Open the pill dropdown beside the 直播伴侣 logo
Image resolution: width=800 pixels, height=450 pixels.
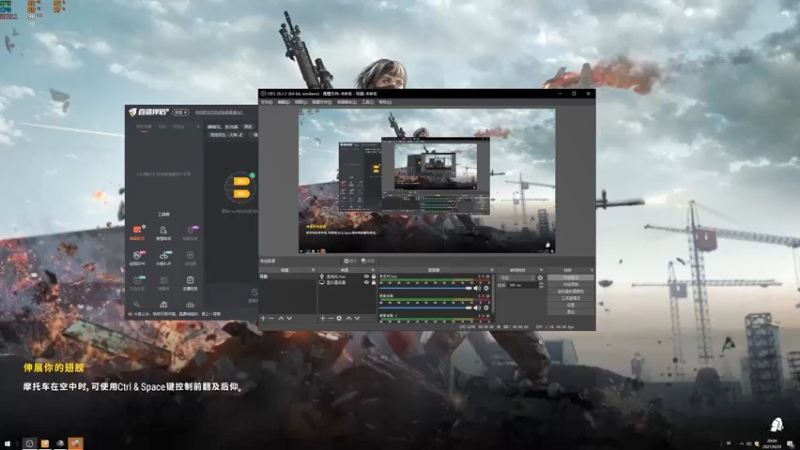181,112
